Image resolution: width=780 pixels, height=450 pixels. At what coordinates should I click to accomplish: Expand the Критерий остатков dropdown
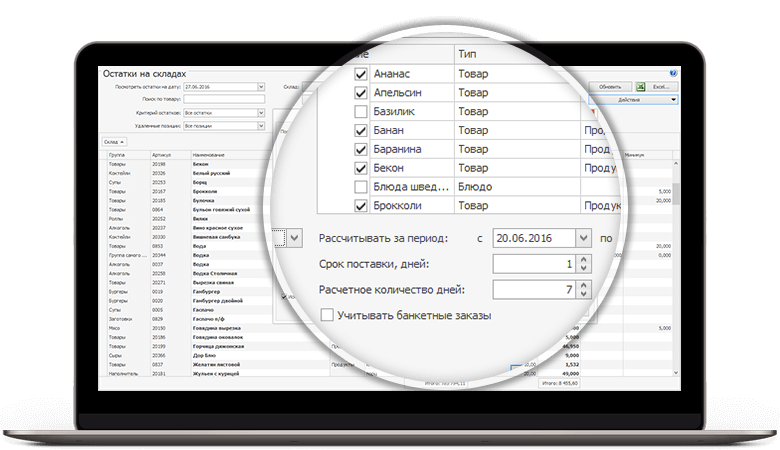tap(261, 114)
